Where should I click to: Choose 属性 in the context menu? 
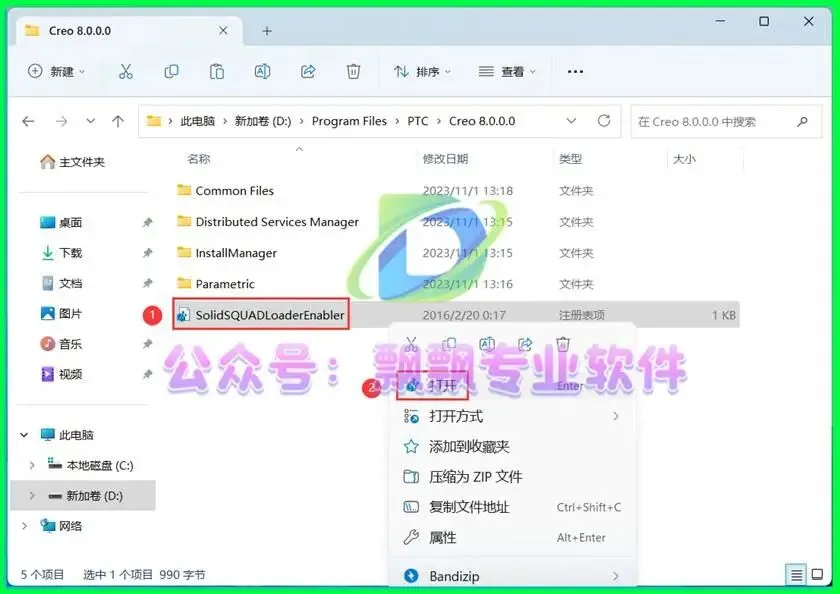click(x=514, y=537)
